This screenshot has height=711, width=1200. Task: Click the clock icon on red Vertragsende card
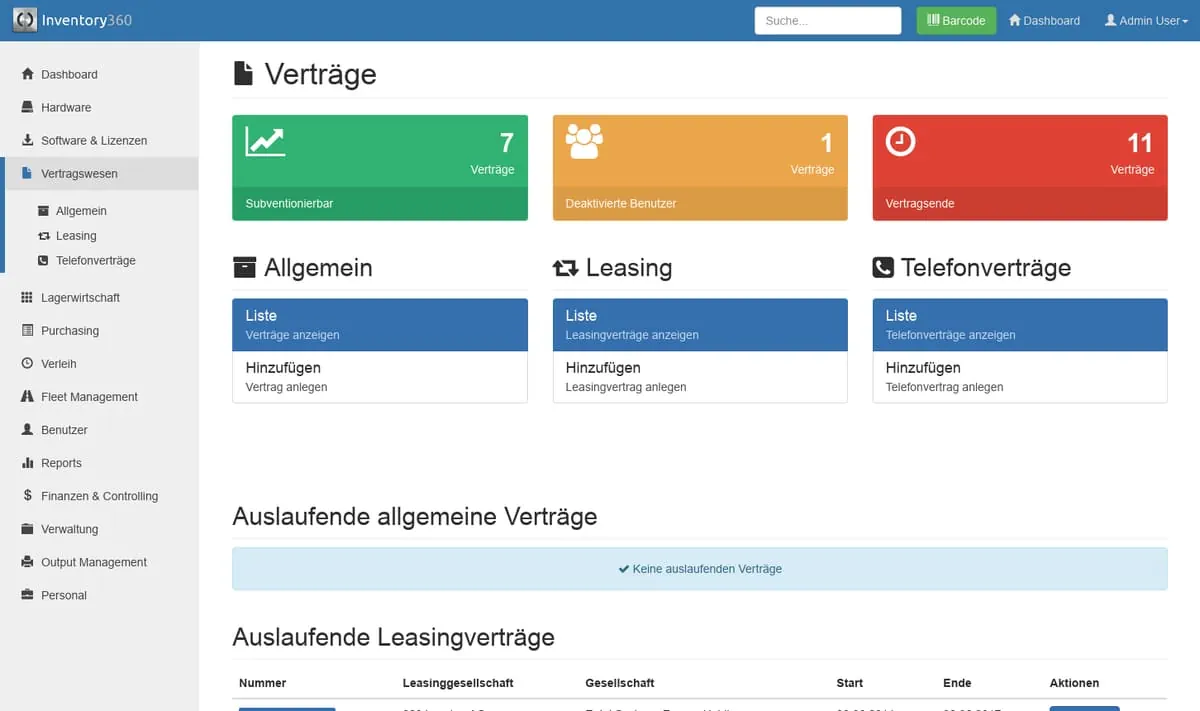[900, 142]
